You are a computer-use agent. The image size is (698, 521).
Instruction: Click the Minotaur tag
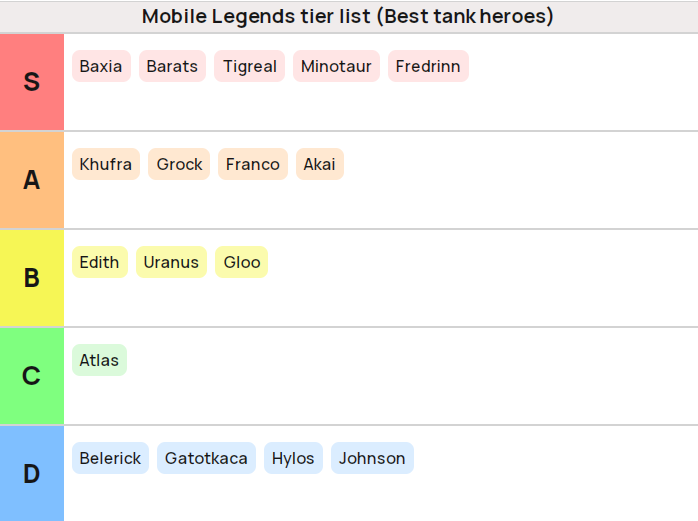coord(336,66)
